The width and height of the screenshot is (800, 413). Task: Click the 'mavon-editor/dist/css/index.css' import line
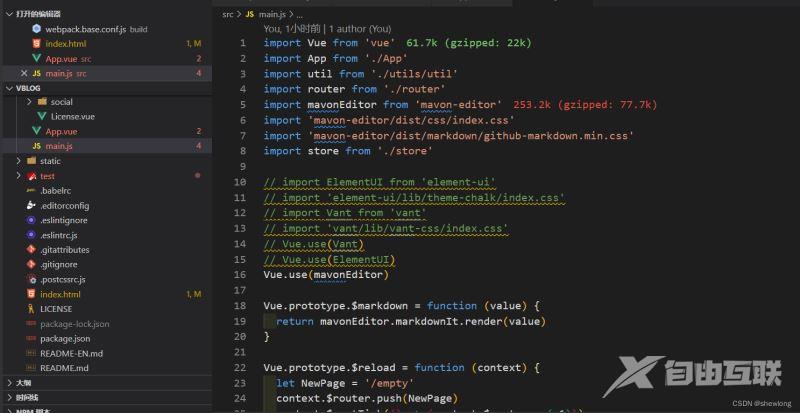coord(389,120)
